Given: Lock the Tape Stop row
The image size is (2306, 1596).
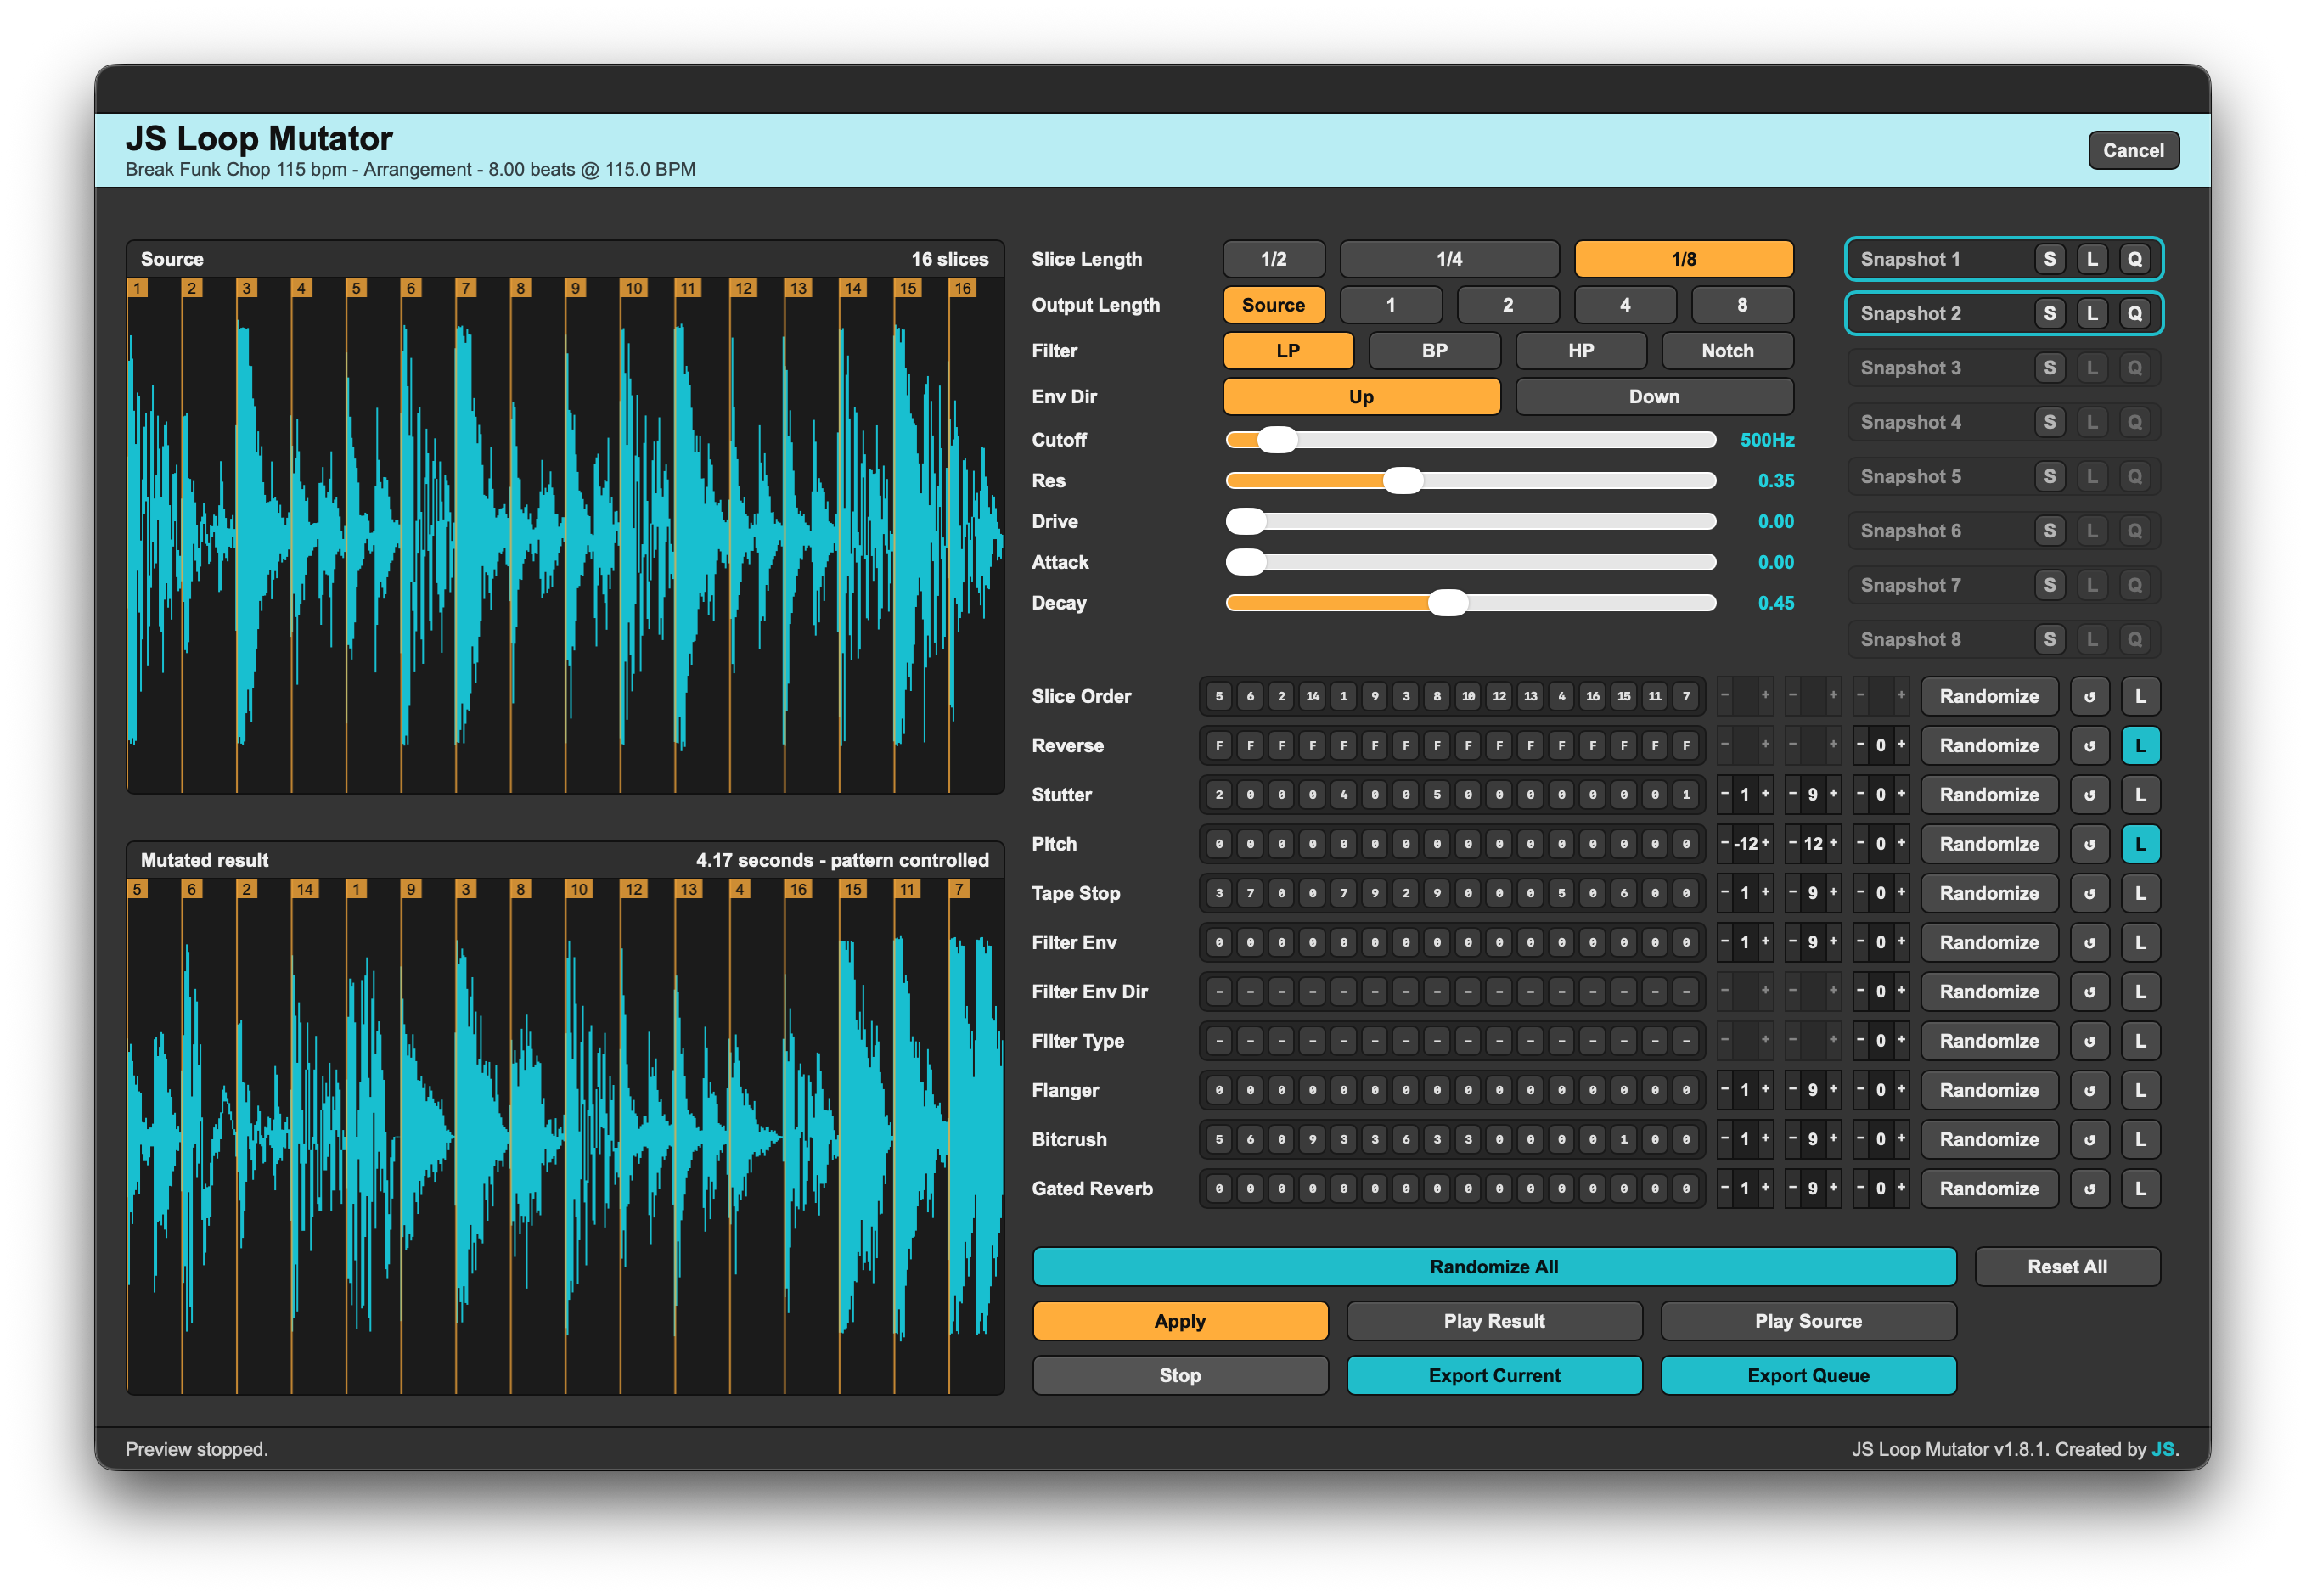Looking at the screenshot, I should pos(2140,893).
